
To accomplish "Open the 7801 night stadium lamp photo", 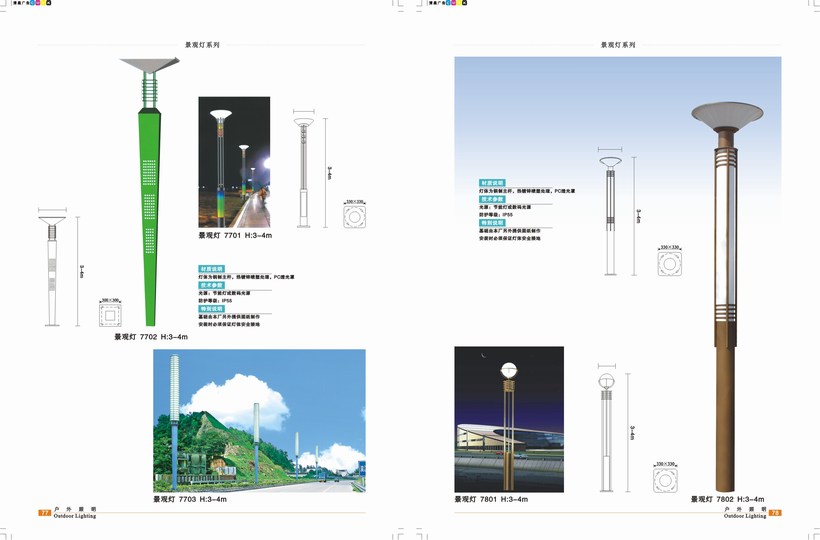I will tap(509, 419).
